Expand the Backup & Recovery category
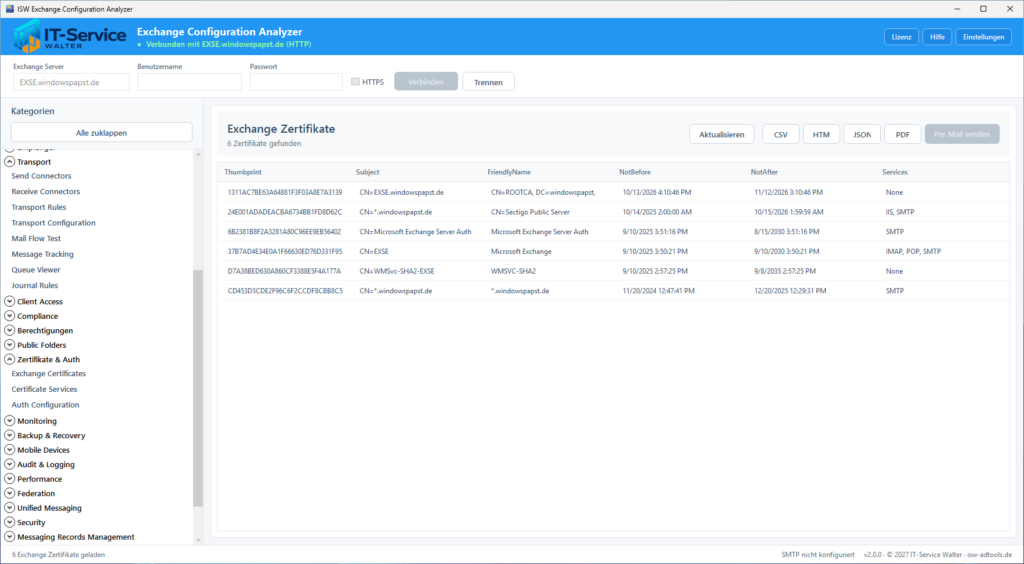Screen dimensions: 1024x564 pyautogui.click(x=10, y=435)
